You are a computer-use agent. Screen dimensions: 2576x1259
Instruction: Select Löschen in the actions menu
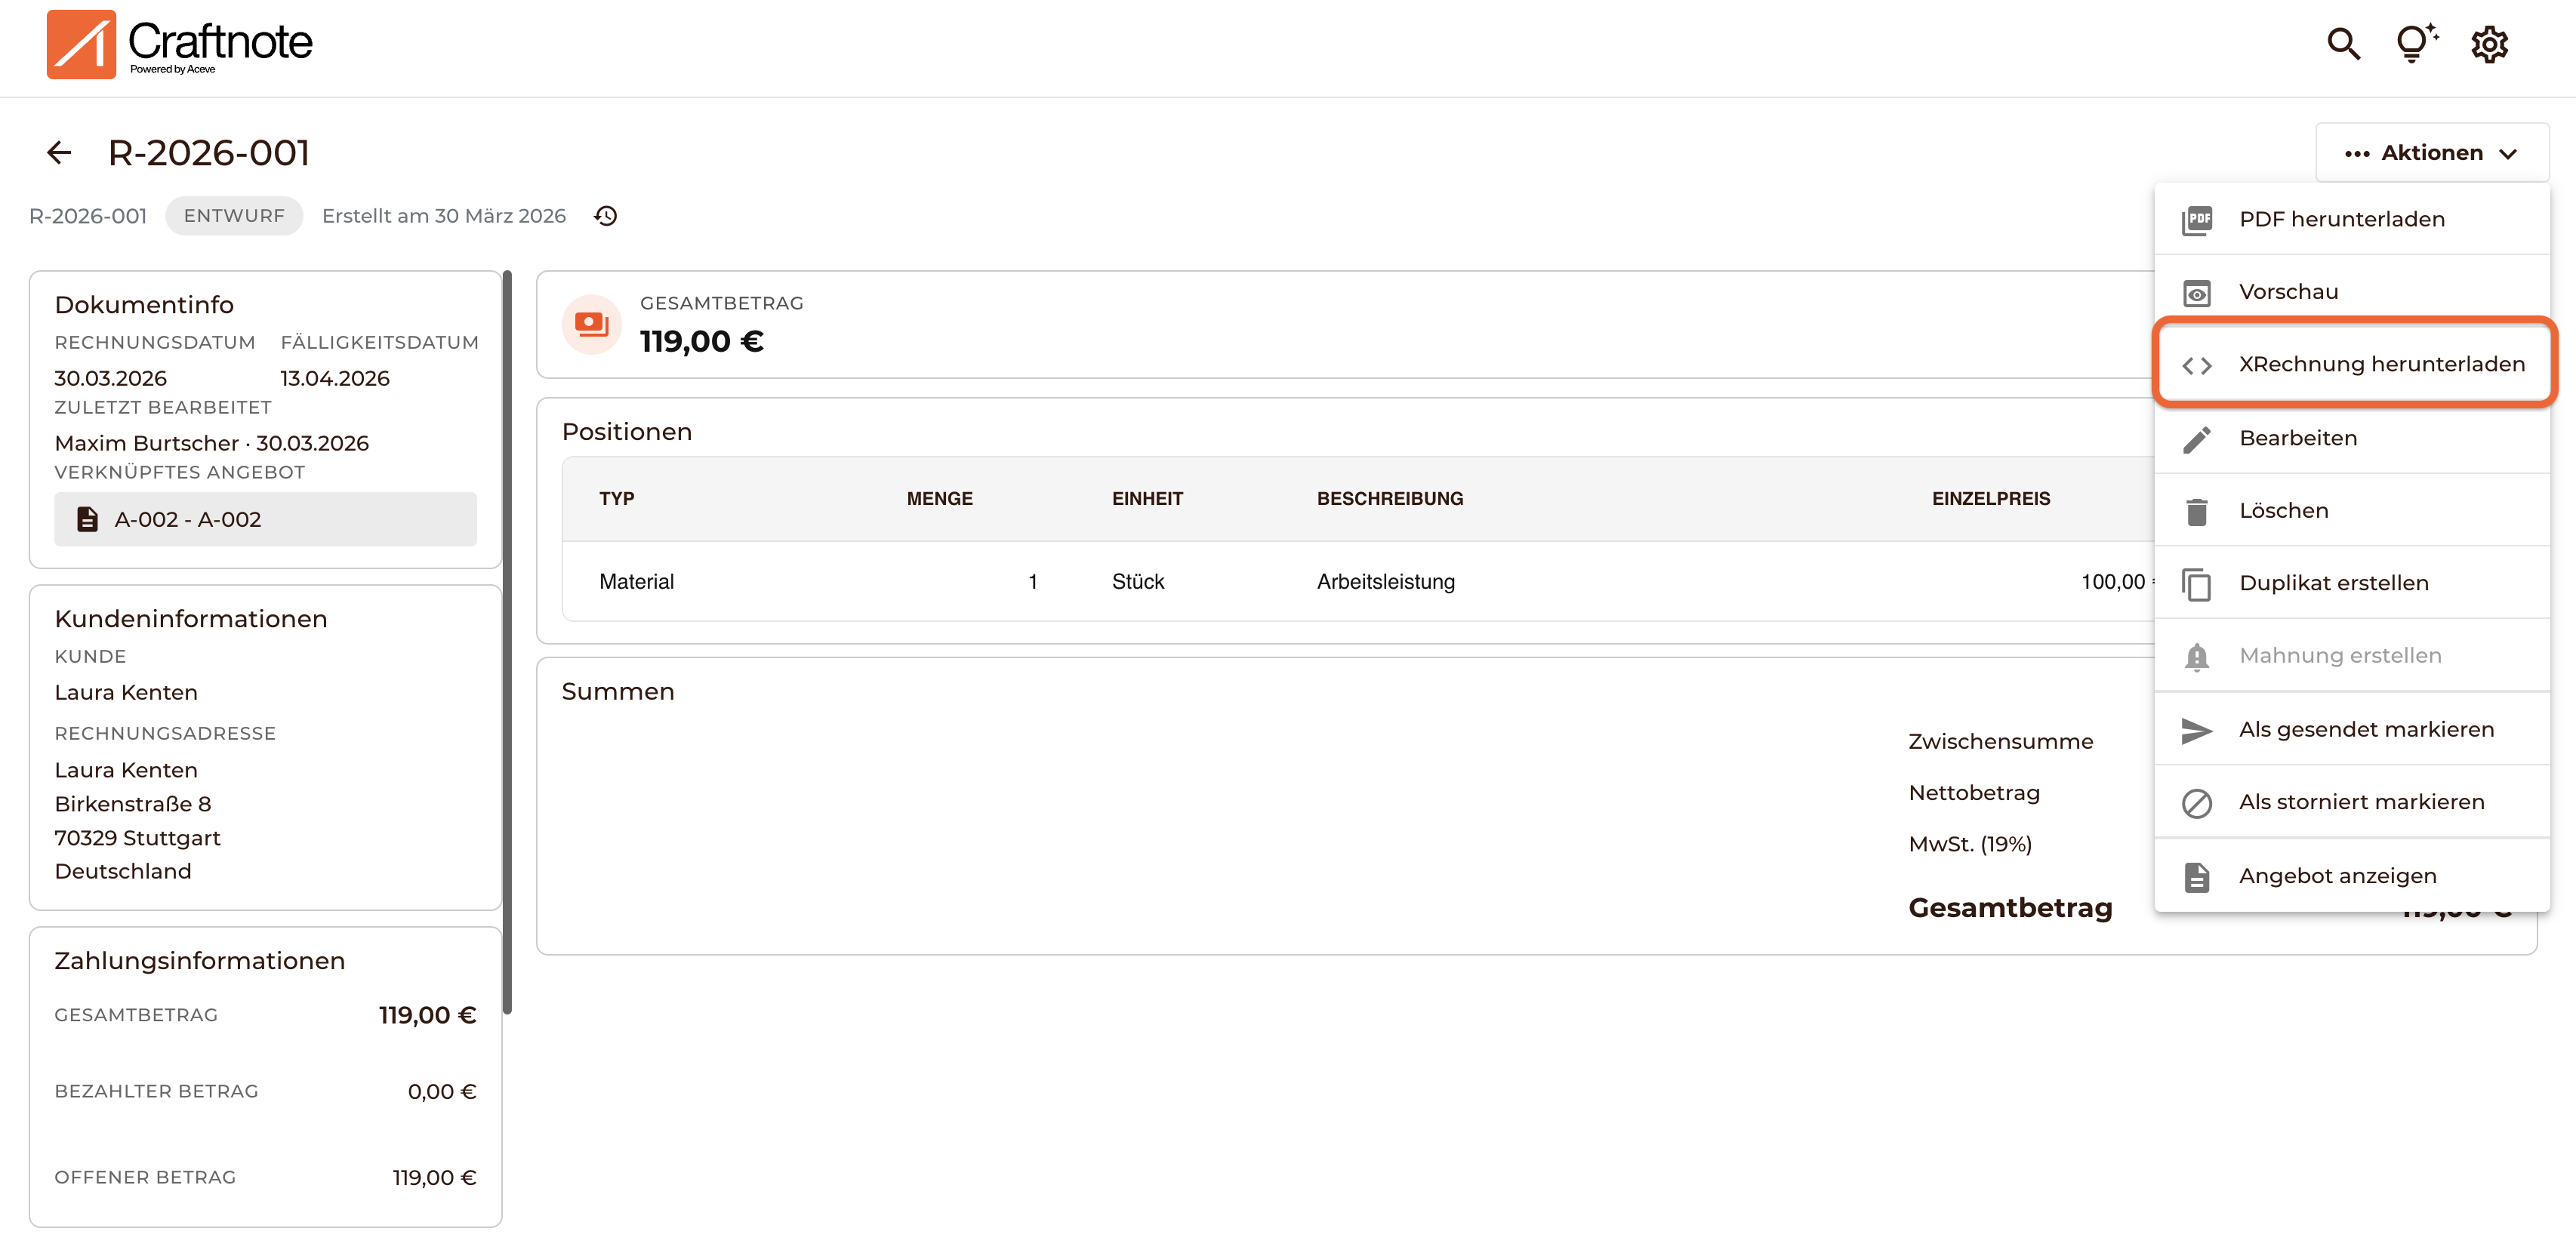point(2284,511)
